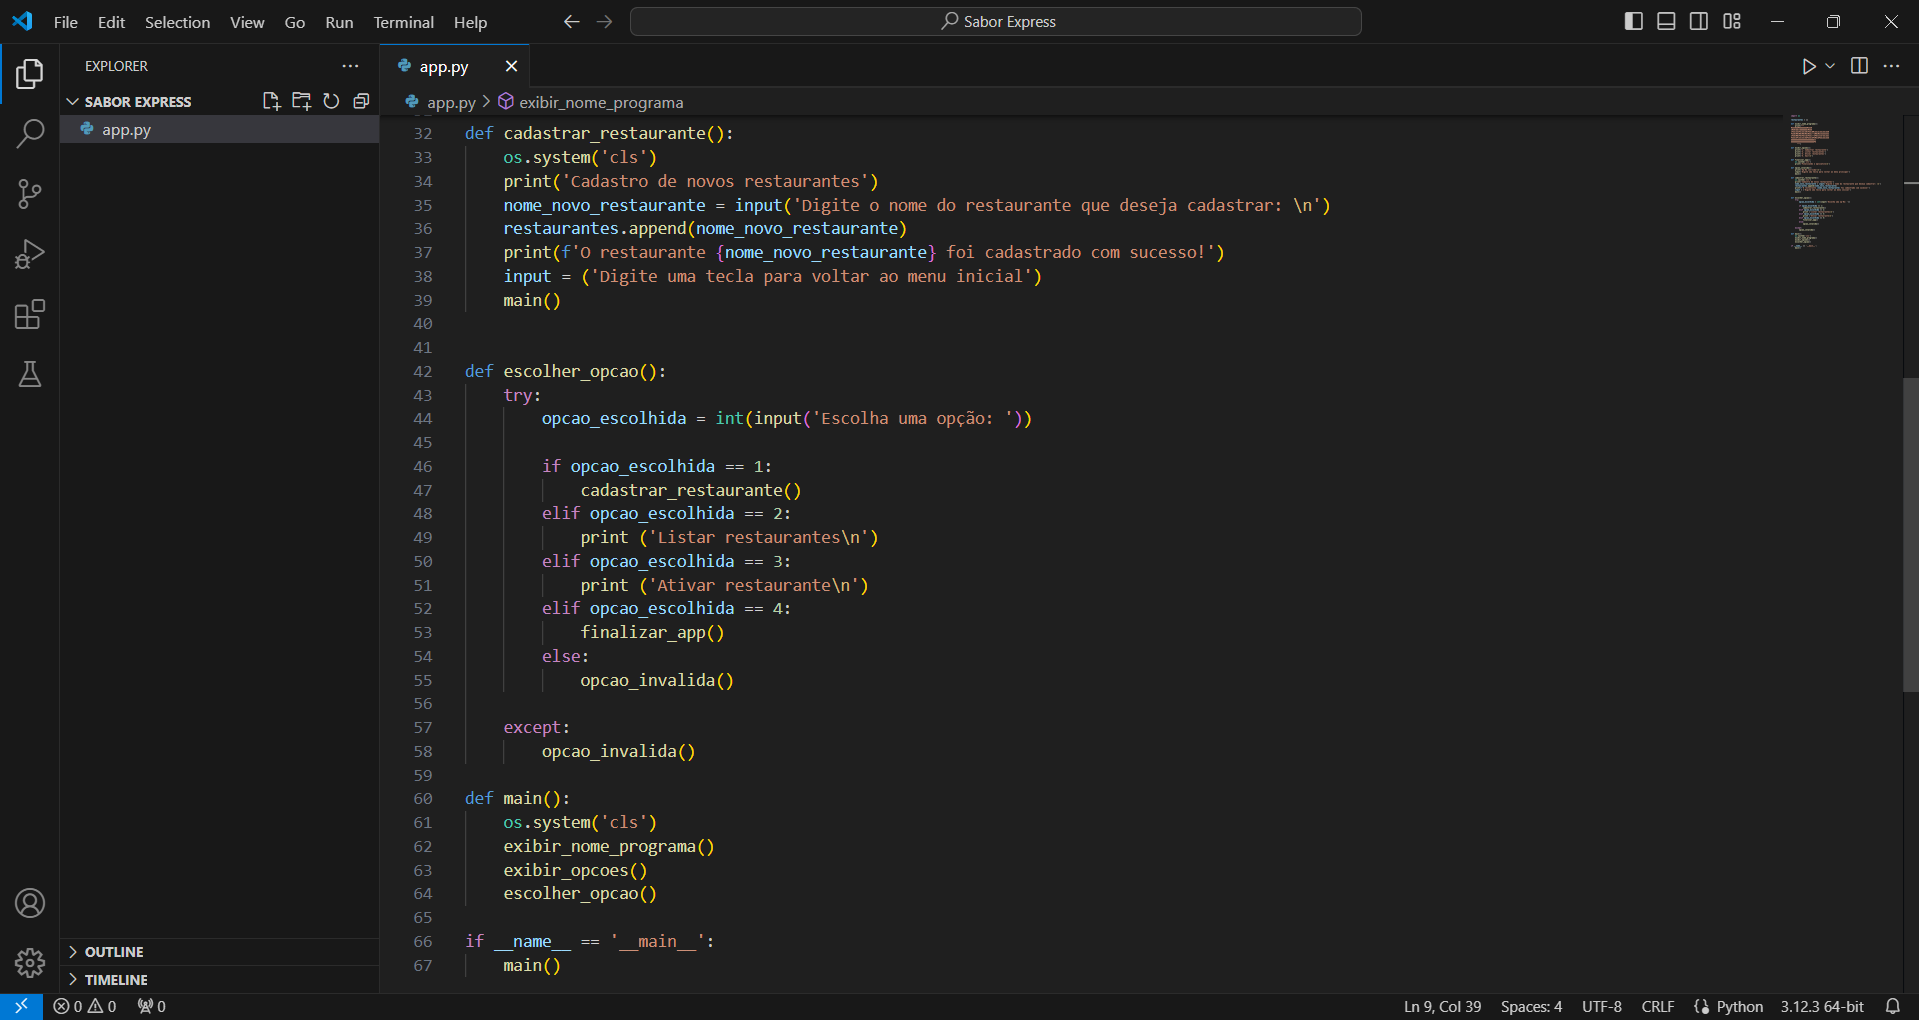Click the 'def main():' code line
Screen dimensions: 1919x1020
click(517, 798)
